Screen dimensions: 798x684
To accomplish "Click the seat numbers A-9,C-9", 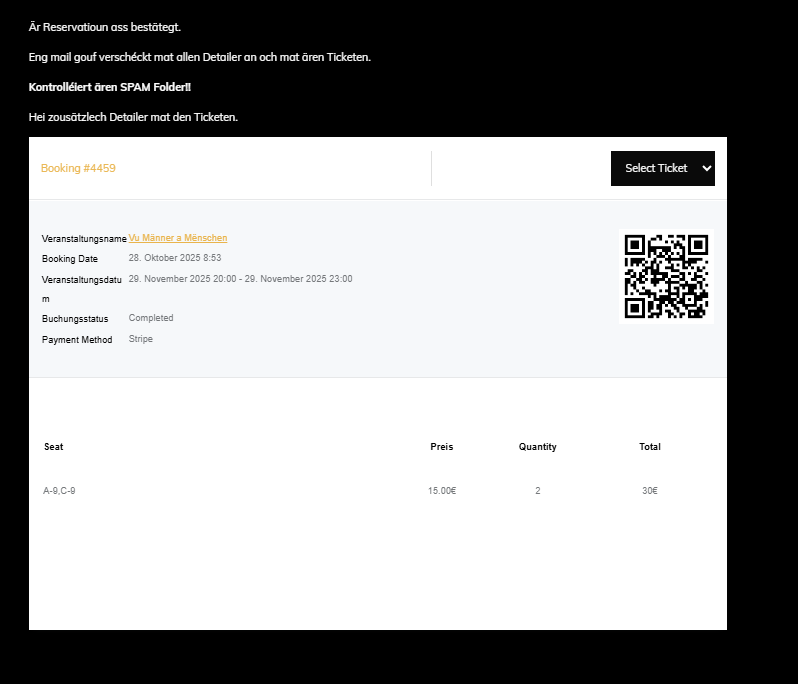I will click(x=59, y=491).
